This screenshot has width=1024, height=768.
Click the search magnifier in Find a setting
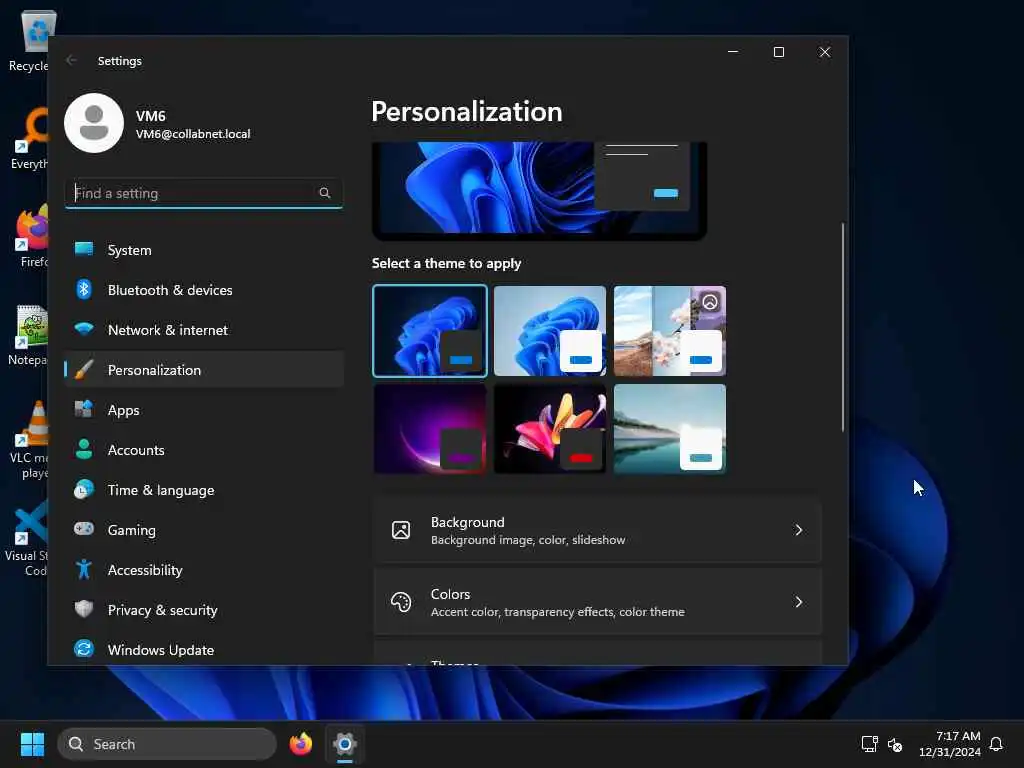pos(325,193)
